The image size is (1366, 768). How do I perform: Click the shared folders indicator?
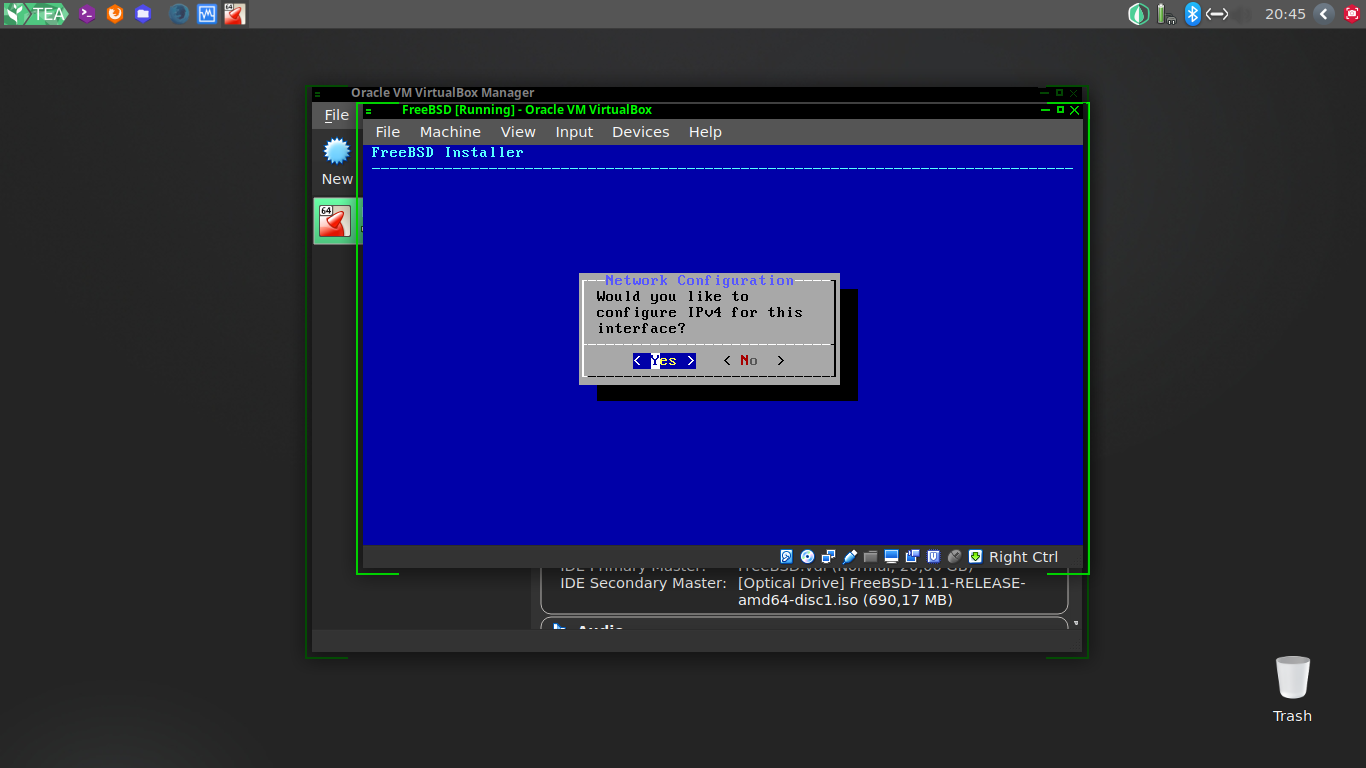pyautogui.click(x=871, y=557)
